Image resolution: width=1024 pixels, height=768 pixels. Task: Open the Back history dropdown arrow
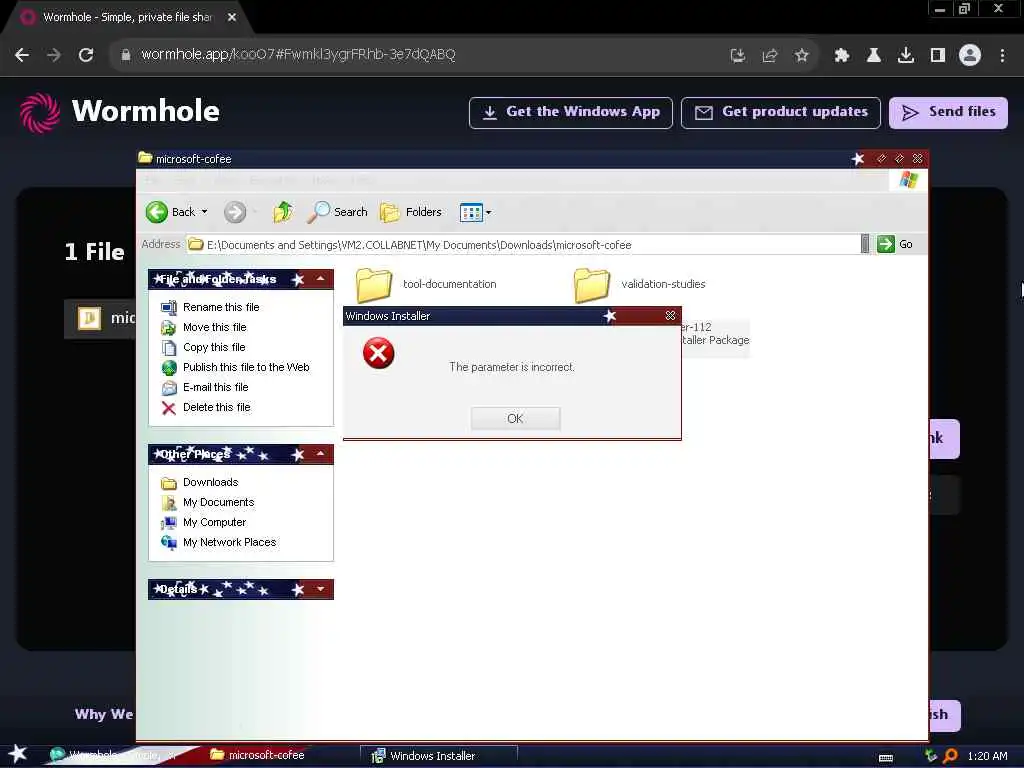(x=204, y=212)
